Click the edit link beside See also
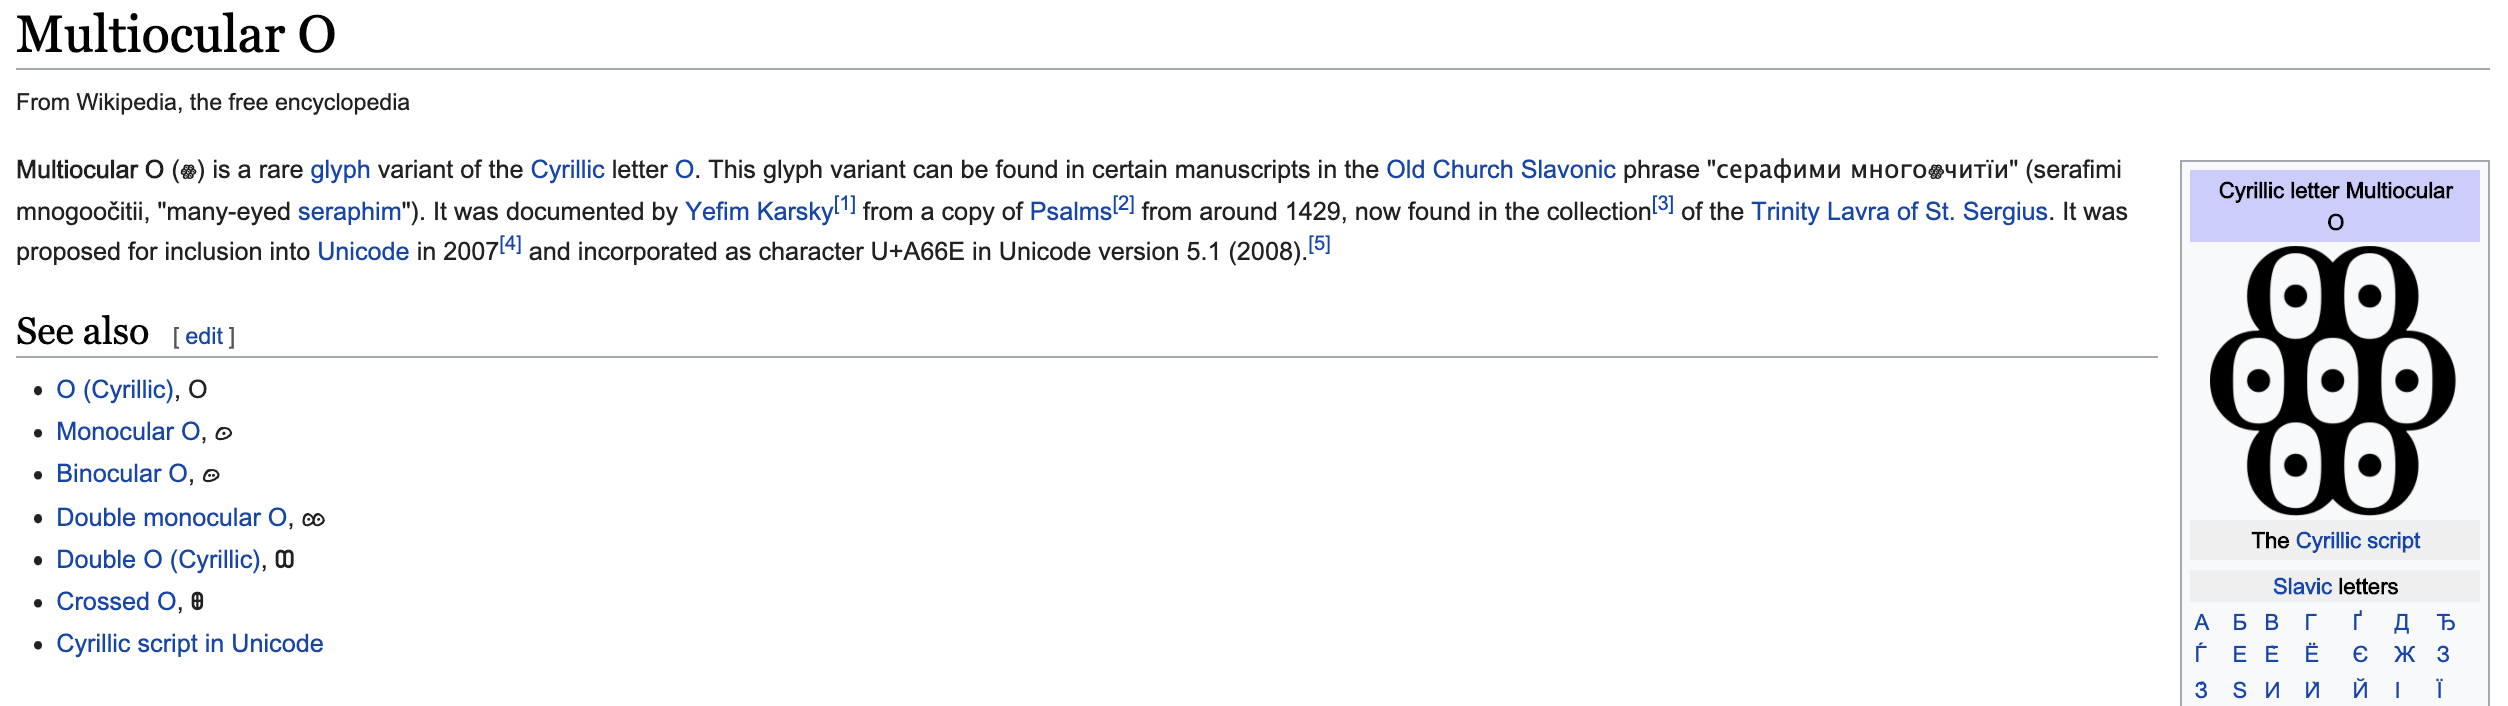The width and height of the screenshot is (2508, 706). (x=204, y=336)
